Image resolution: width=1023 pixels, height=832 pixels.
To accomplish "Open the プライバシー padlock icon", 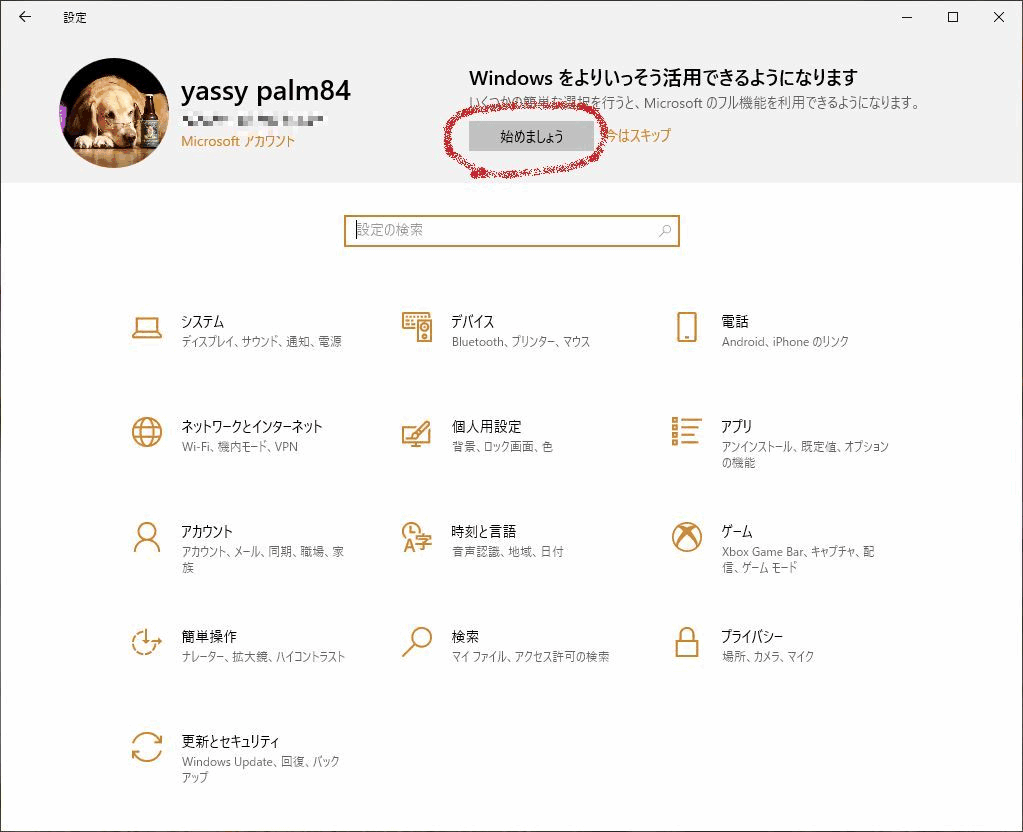I will pyautogui.click(x=686, y=642).
